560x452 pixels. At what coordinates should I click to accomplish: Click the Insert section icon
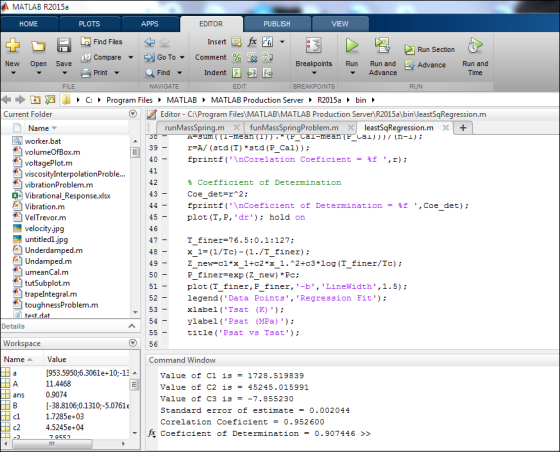click(236, 42)
